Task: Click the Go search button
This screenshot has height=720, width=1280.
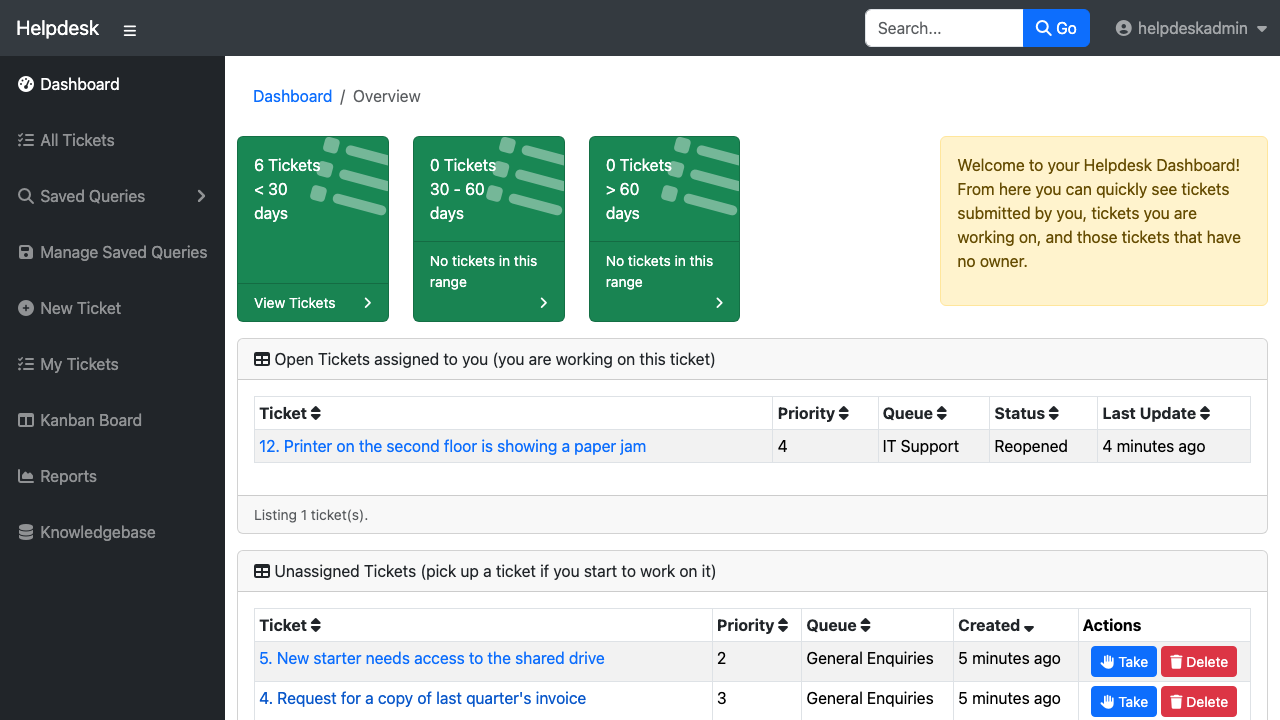Action: tap(1056, 28)
